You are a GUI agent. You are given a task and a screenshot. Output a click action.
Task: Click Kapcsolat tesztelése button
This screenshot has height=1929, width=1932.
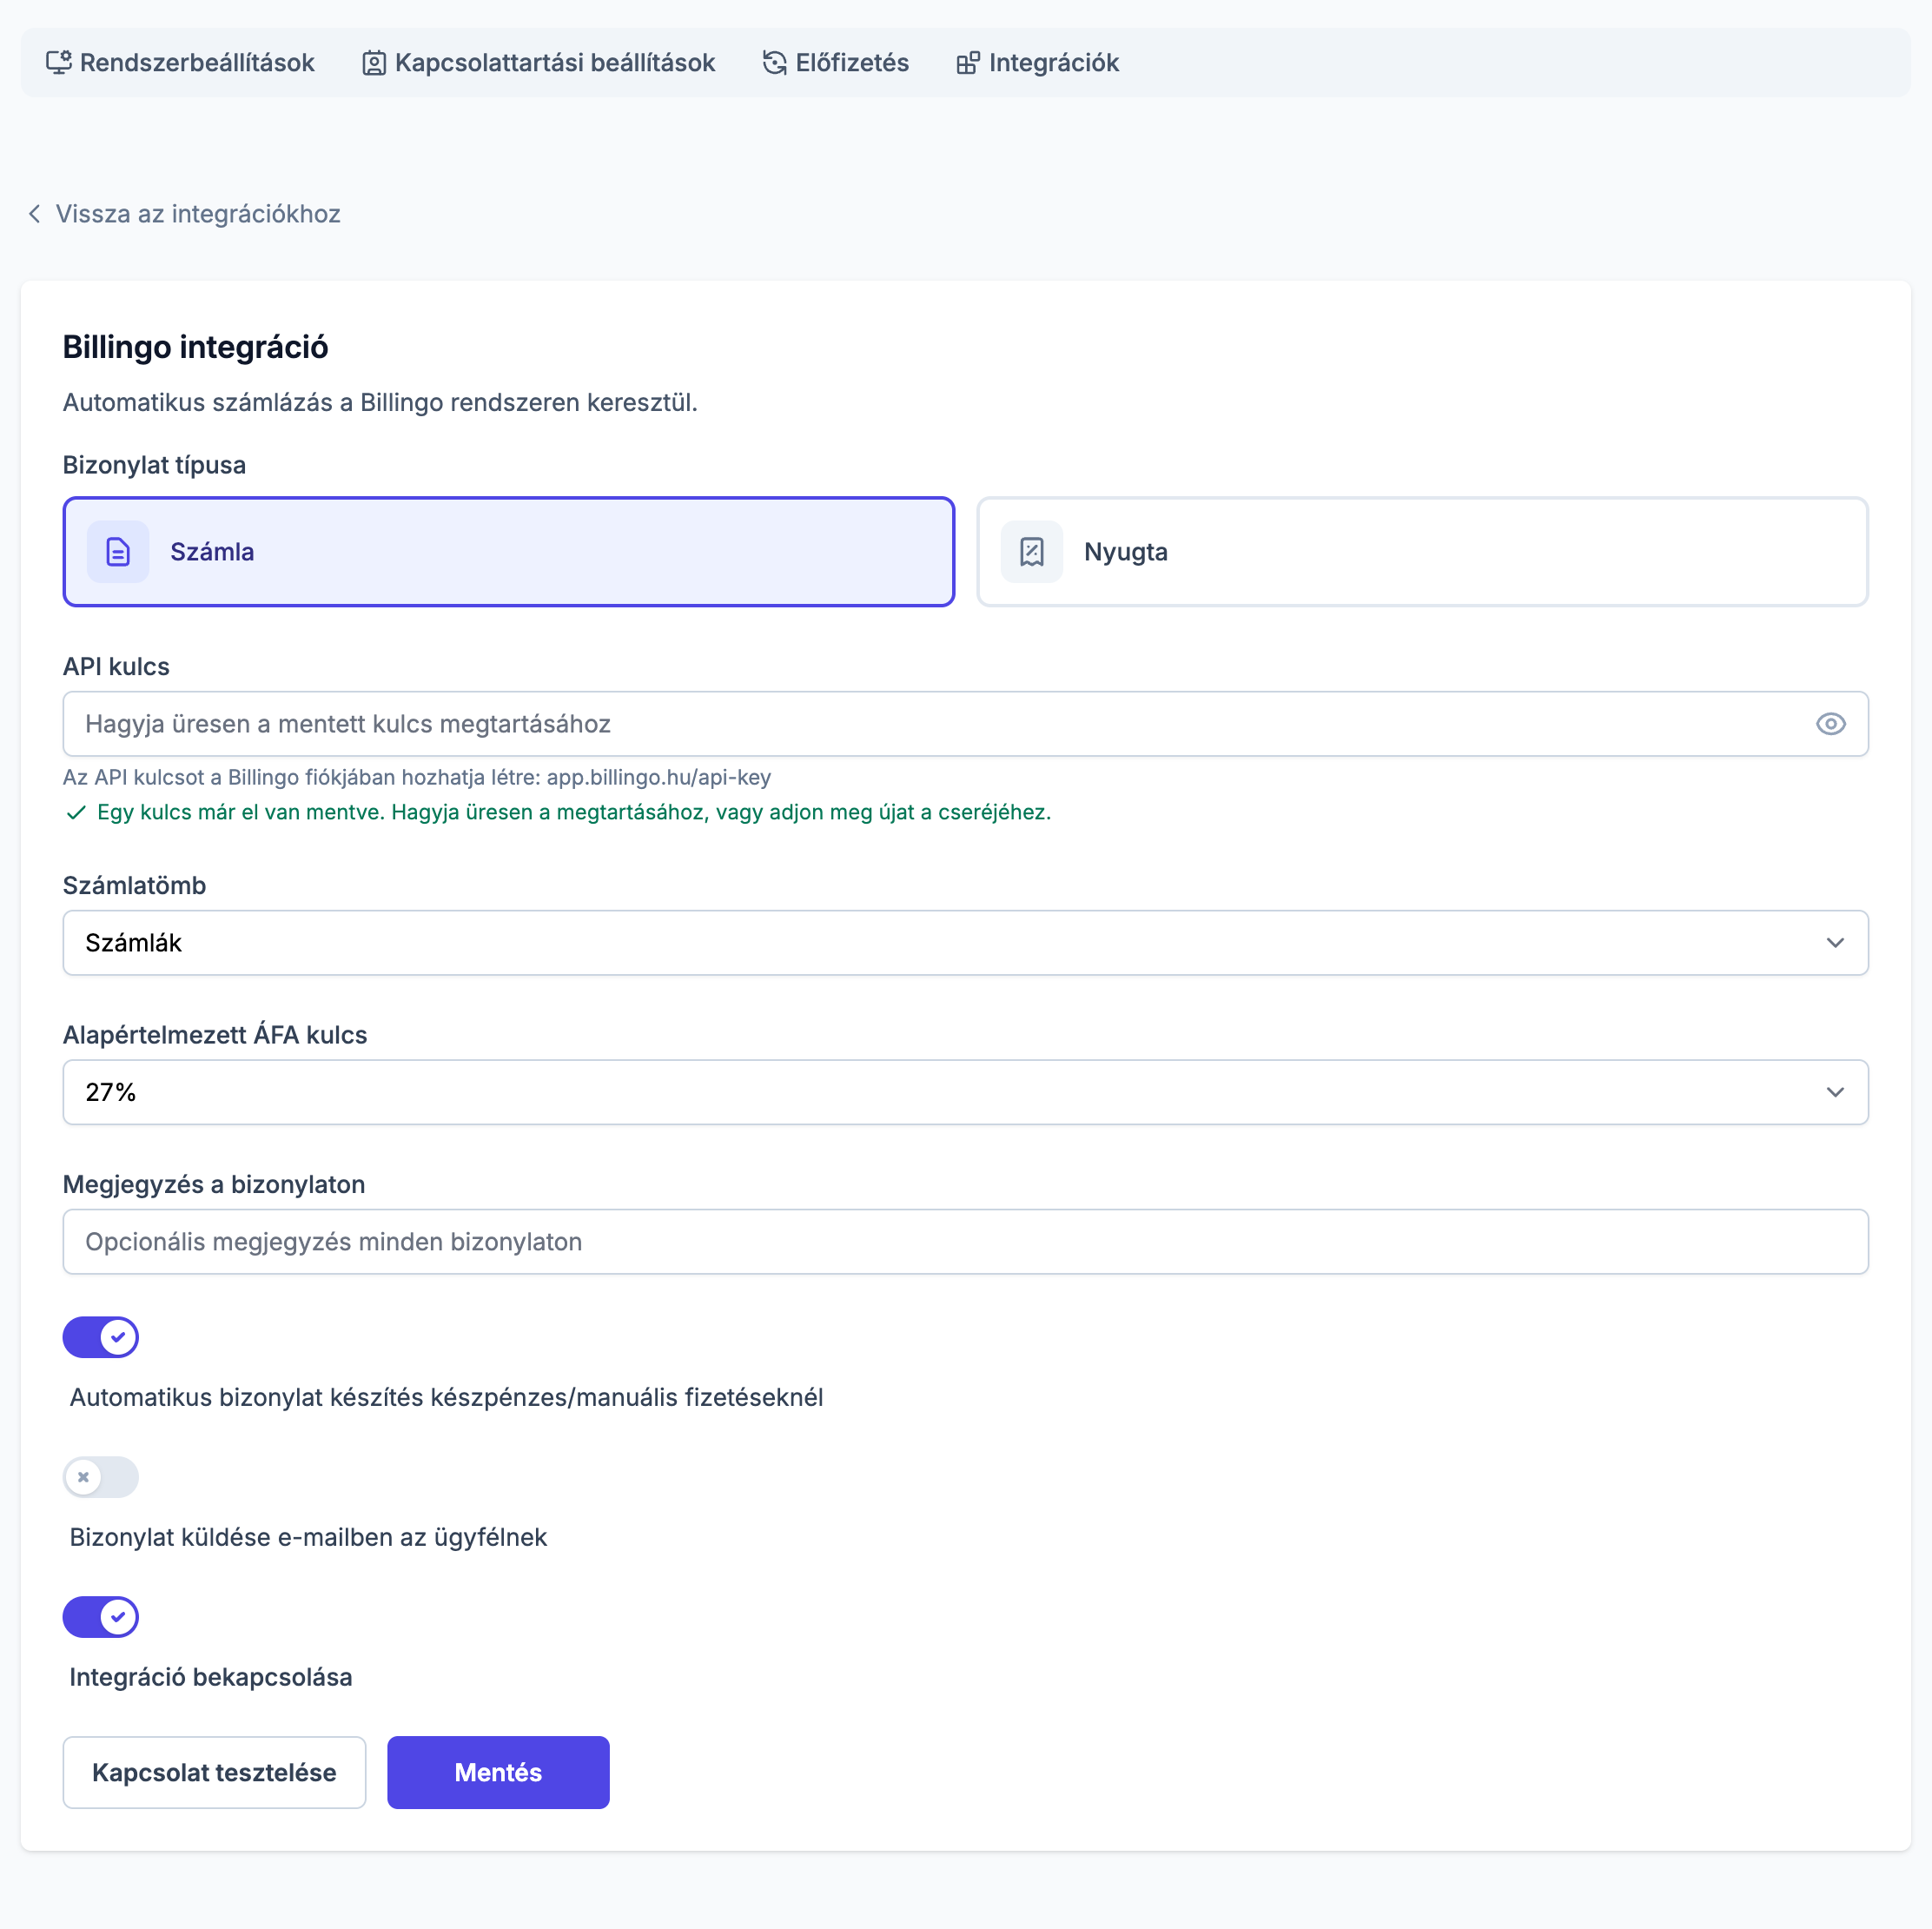click(214, 1773)
